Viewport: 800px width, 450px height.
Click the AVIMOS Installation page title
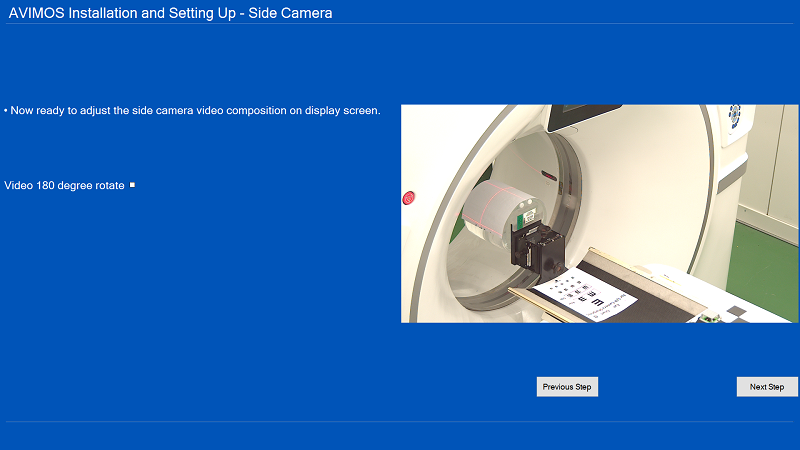pyautogui.click(x=170, y=13)
